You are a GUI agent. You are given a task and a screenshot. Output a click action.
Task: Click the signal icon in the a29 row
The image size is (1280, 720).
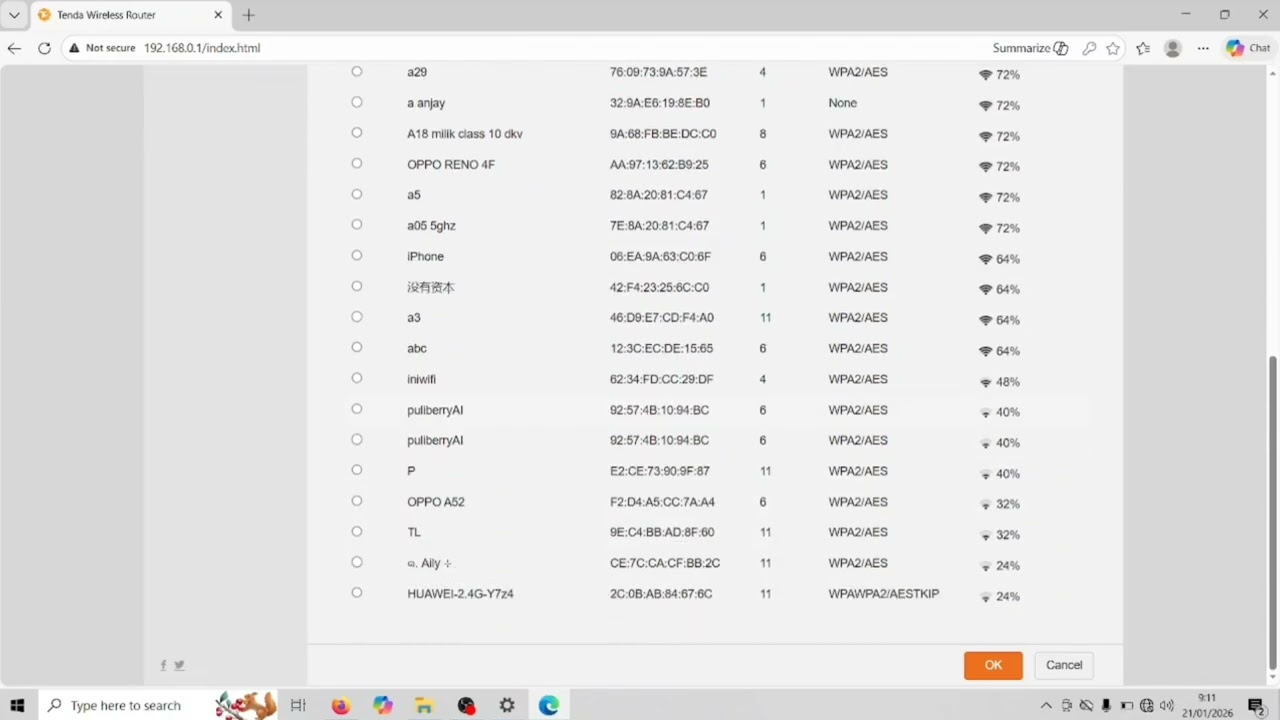pos(985,75)
